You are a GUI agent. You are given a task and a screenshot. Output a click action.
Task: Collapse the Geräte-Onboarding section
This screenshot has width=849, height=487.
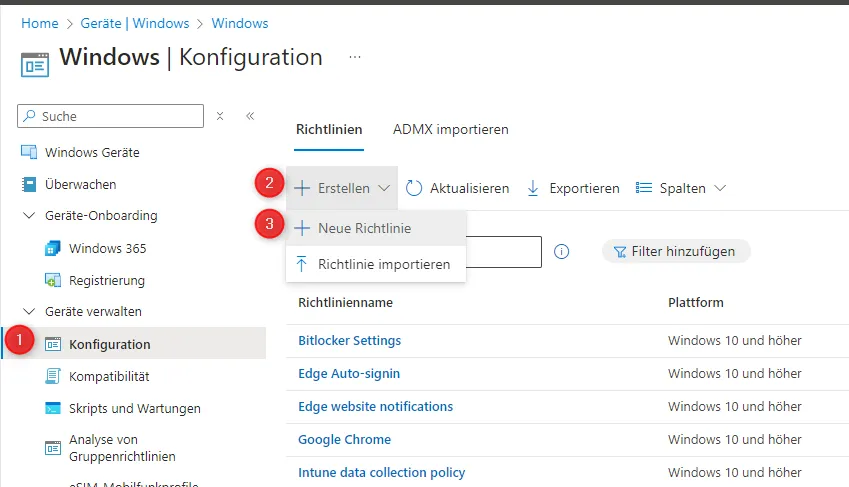[x=28, y=216]
